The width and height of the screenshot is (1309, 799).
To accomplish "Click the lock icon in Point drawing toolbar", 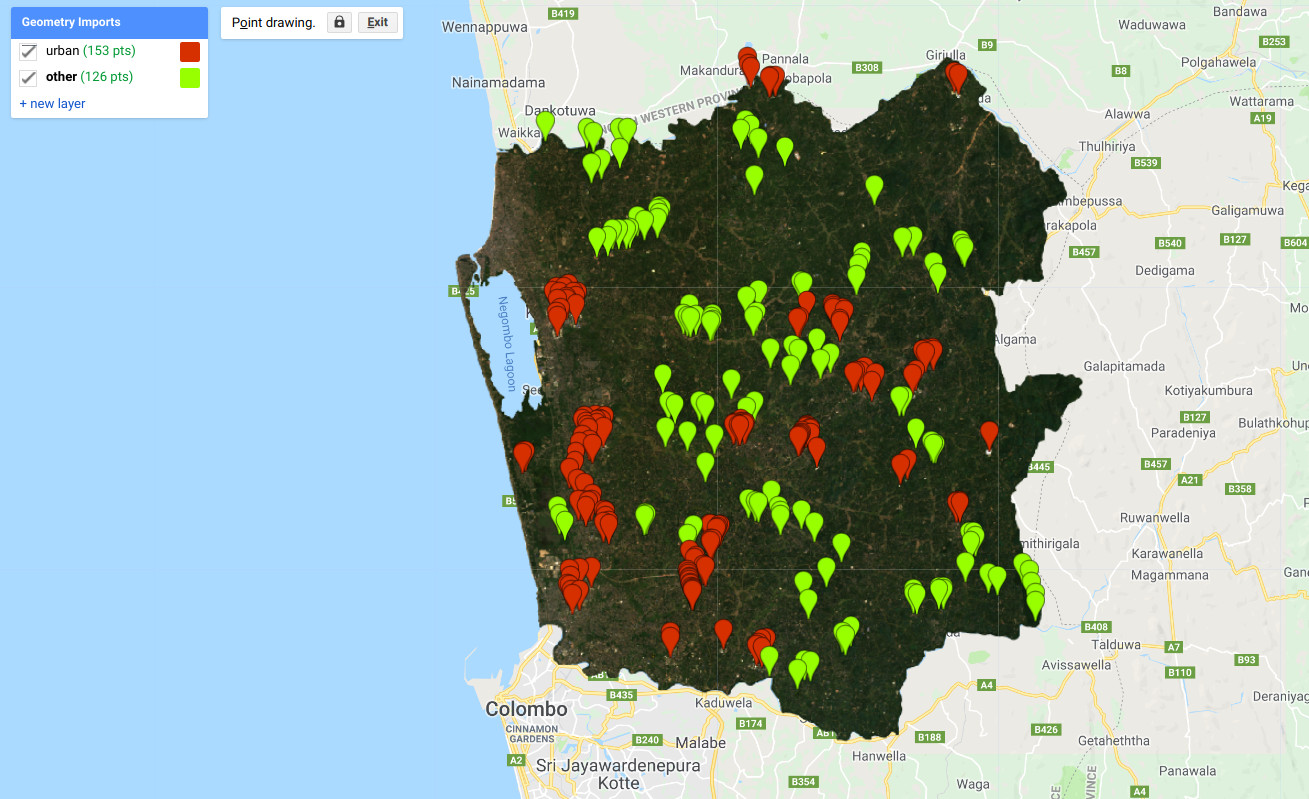I will coord(338,22).
